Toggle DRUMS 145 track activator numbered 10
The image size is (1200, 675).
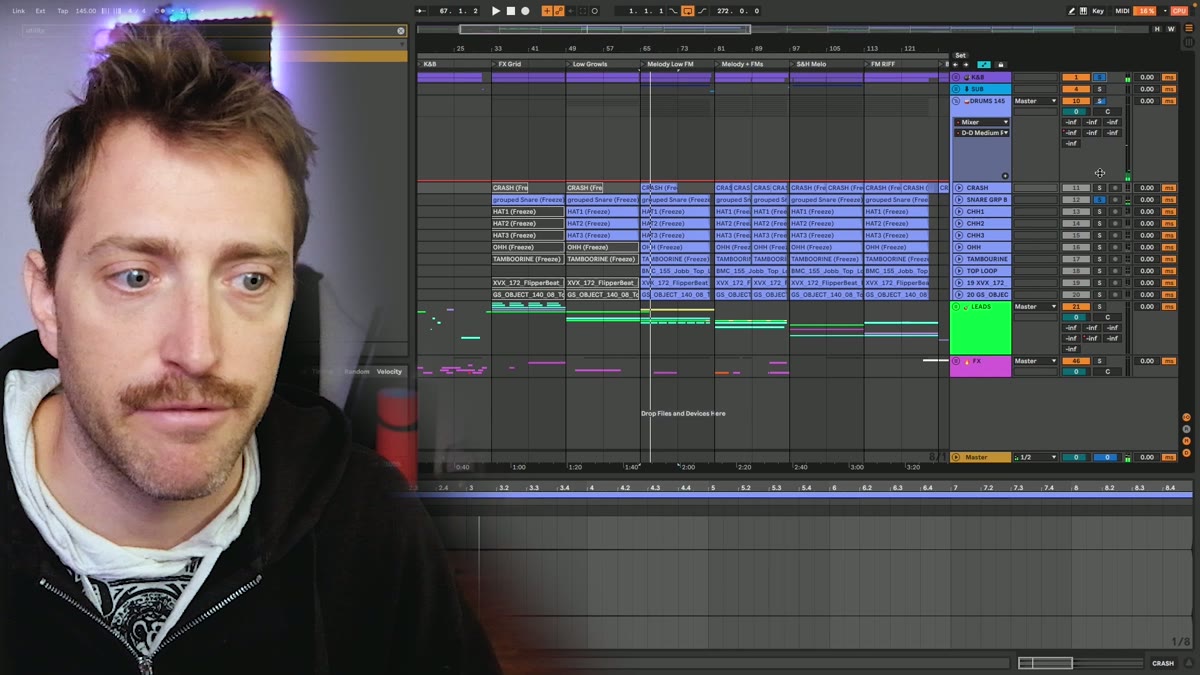(1075, 101)
